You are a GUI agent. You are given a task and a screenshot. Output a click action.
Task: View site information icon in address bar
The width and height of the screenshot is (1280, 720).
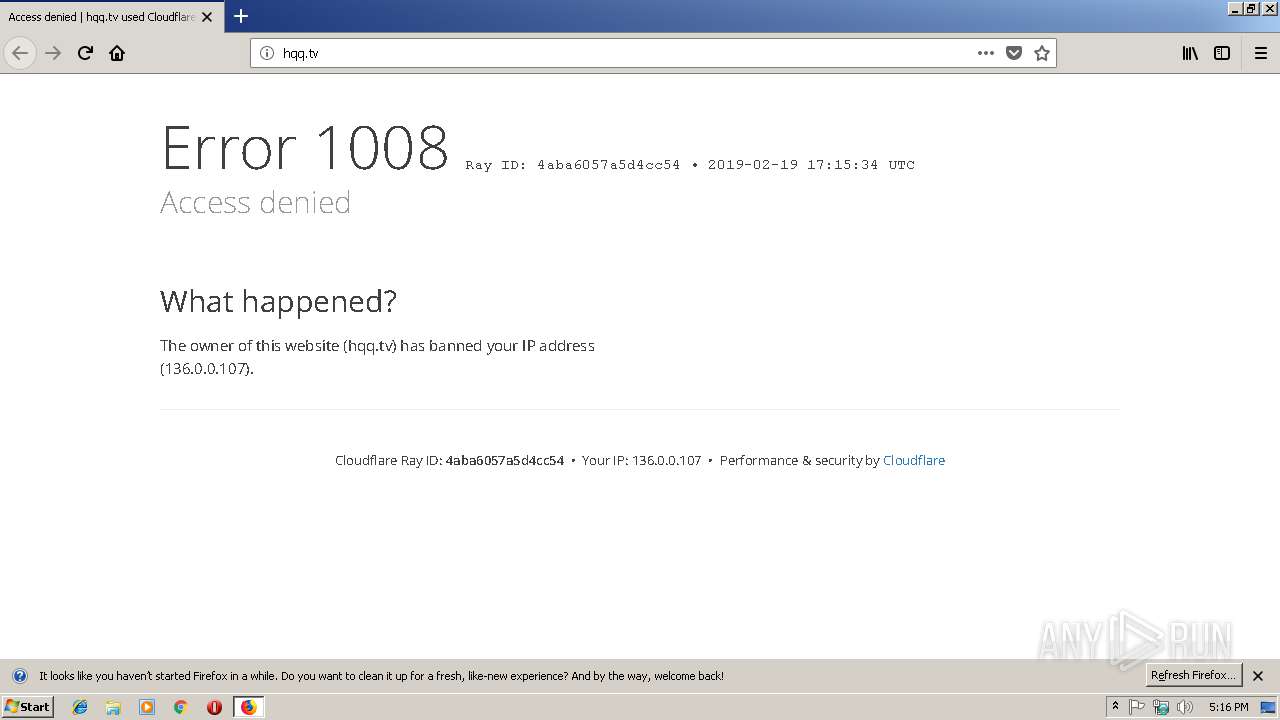click(267, 53)
